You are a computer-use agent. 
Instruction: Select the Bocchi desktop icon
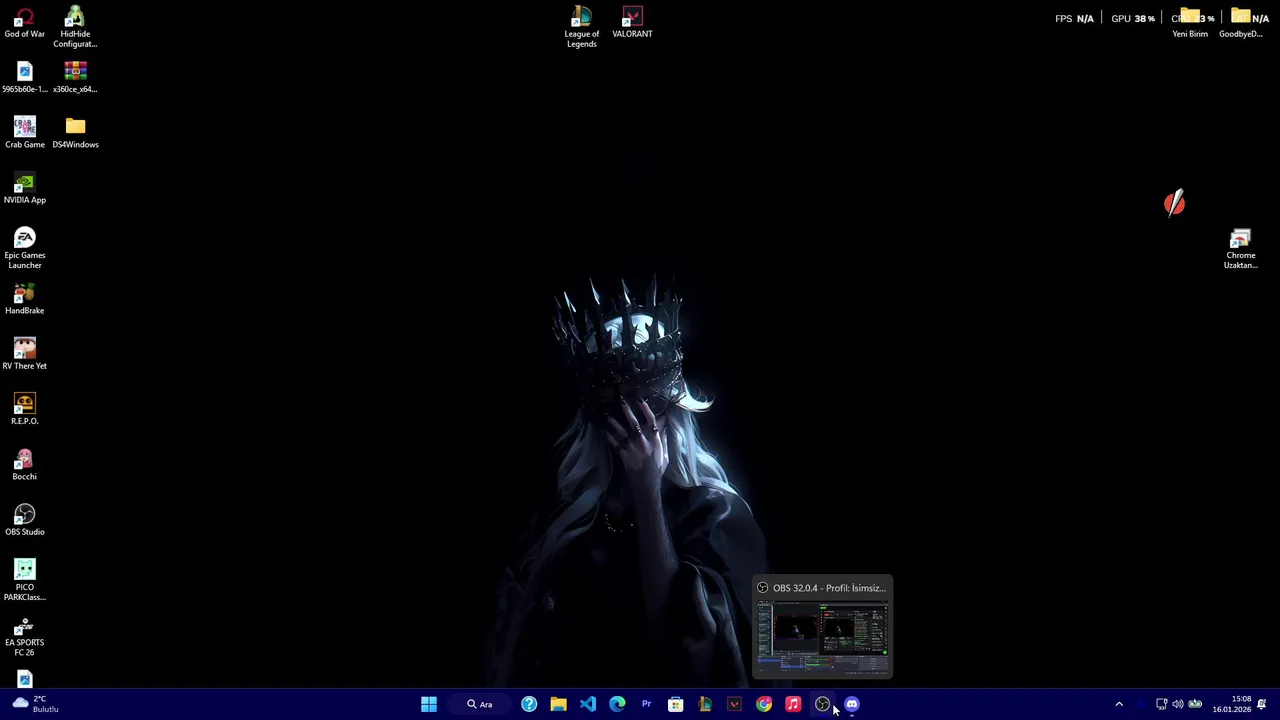click(x=24, y=465)
